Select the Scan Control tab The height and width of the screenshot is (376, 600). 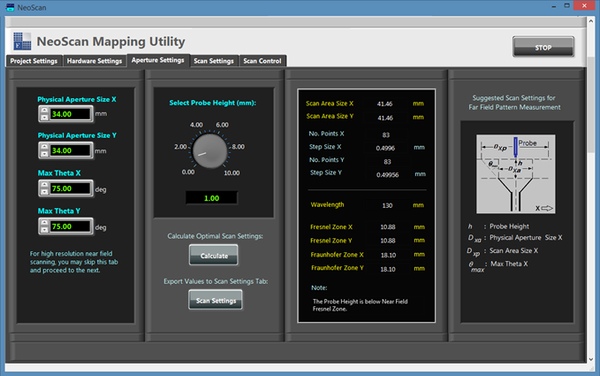pyautogui.click(x=262, y=61)
